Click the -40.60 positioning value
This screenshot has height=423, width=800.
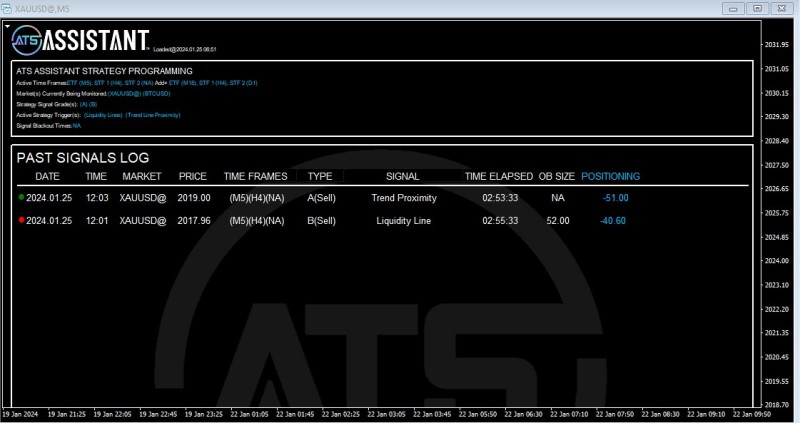pyautogui.click(x=613, y=221)
